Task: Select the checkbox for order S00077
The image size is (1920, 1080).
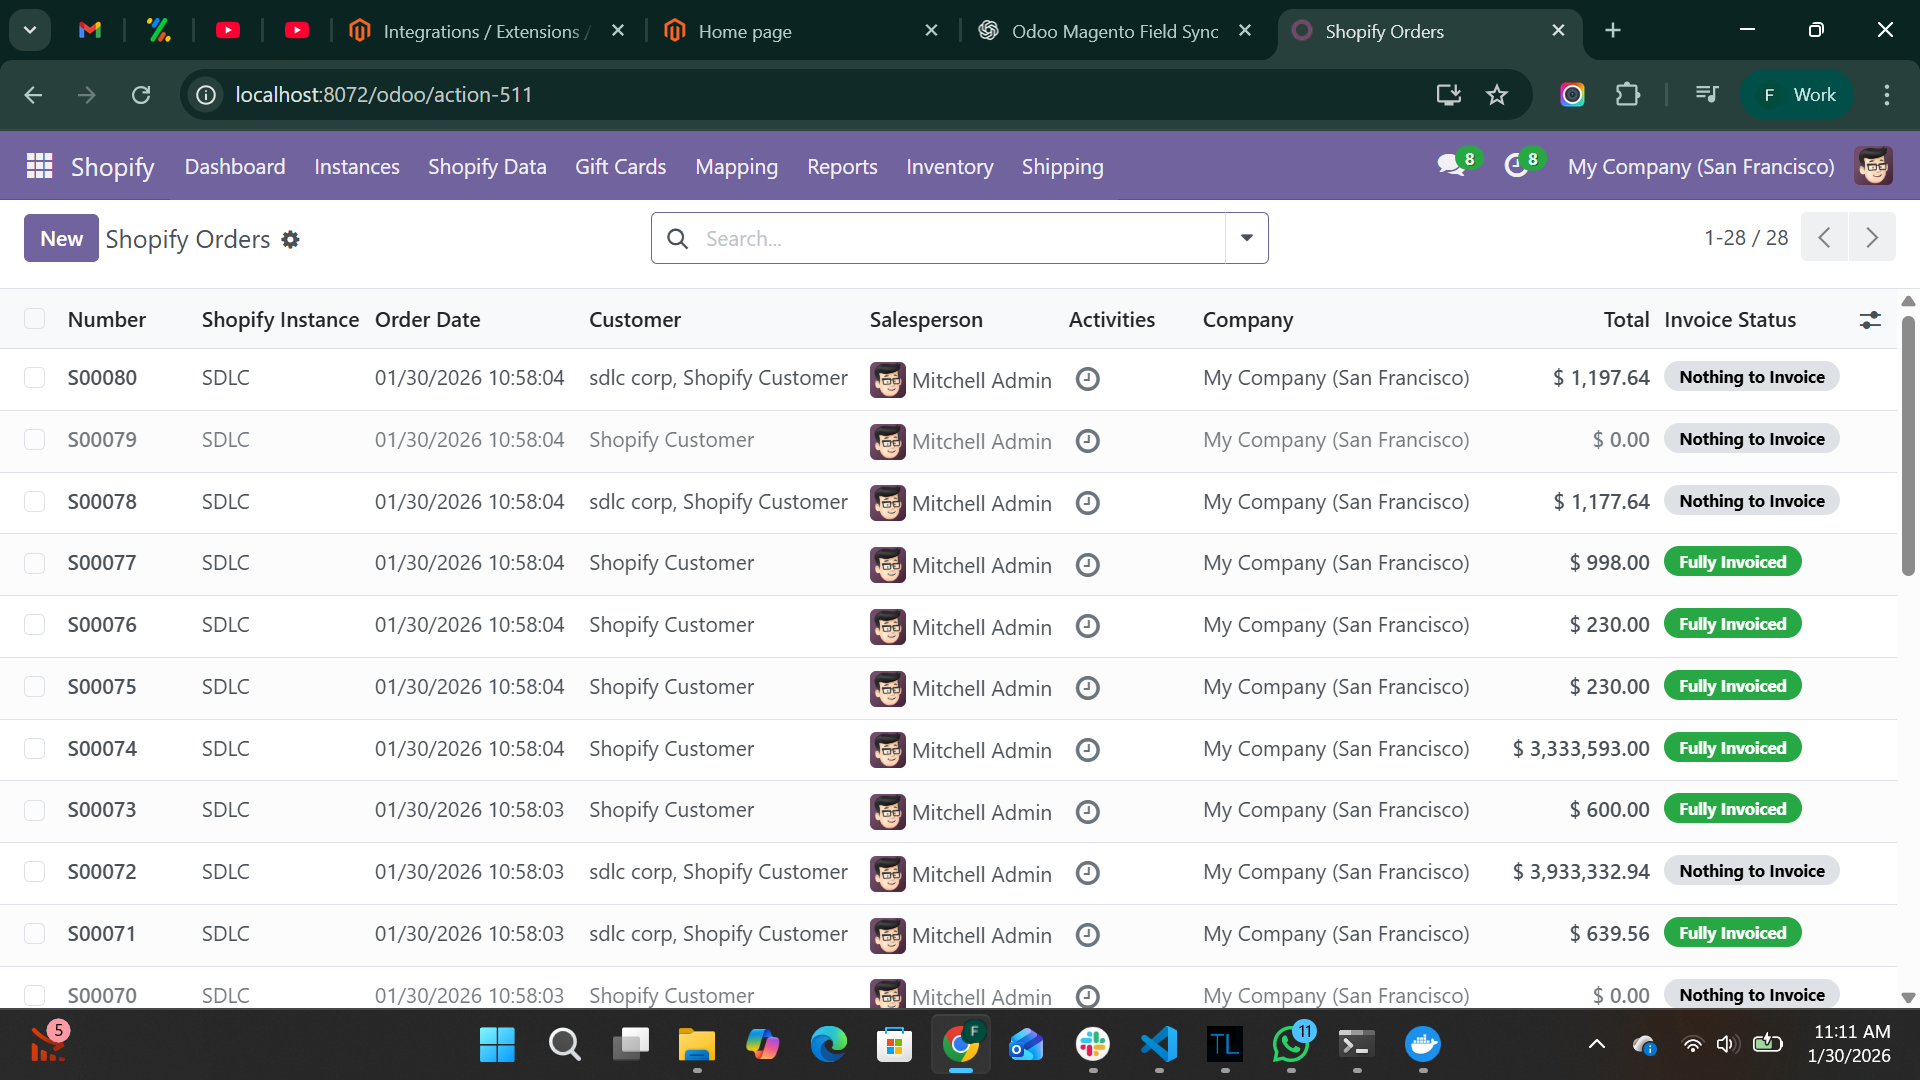Action: (x=35, y=563)
